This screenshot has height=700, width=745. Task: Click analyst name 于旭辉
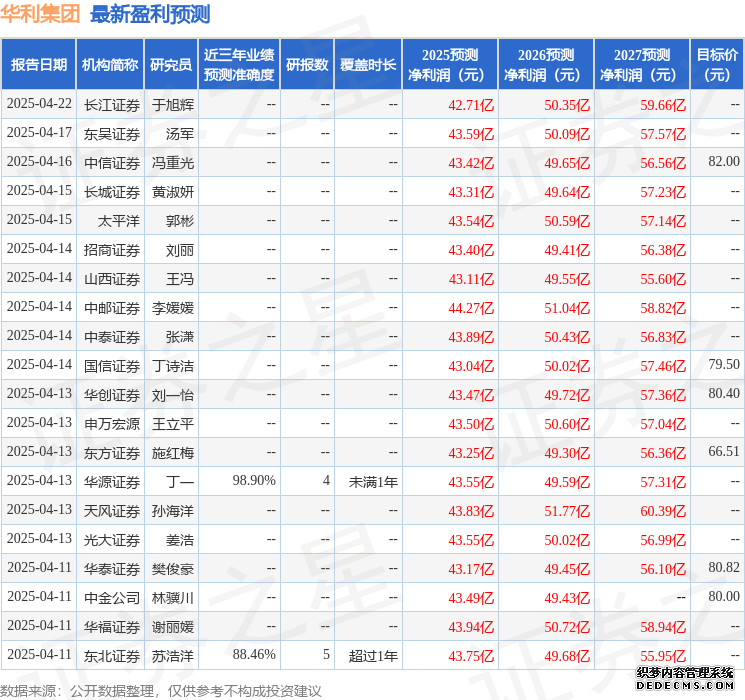[173, 105]
